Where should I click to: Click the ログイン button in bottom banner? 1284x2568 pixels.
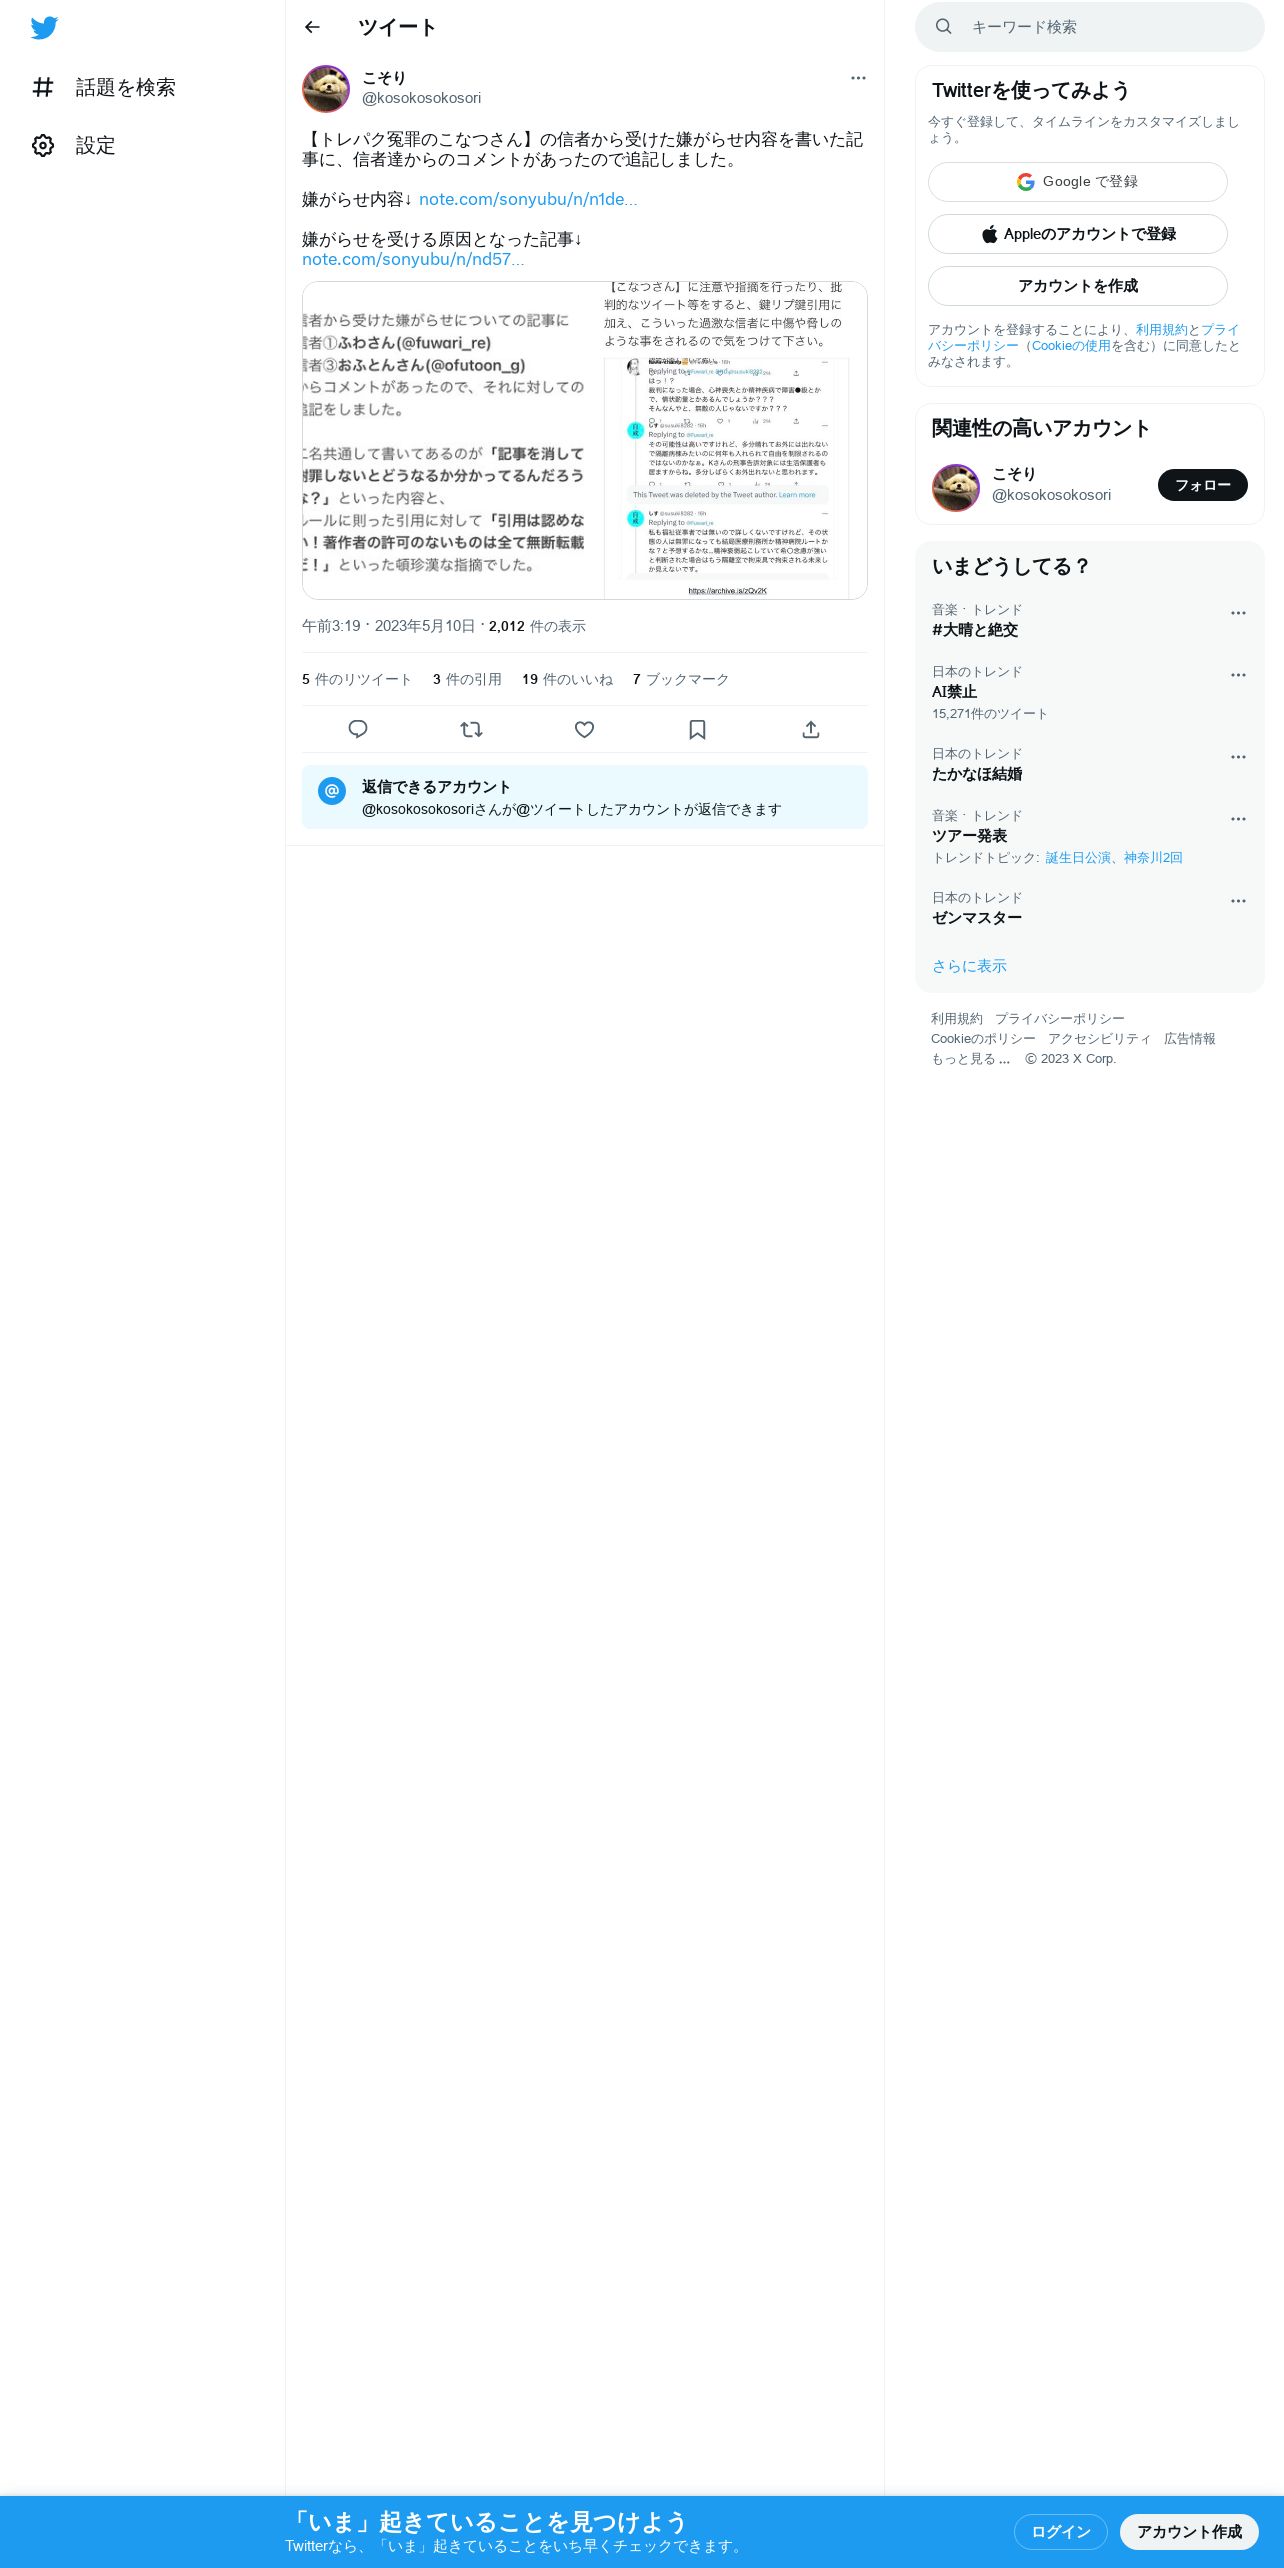(1061, 2532)
